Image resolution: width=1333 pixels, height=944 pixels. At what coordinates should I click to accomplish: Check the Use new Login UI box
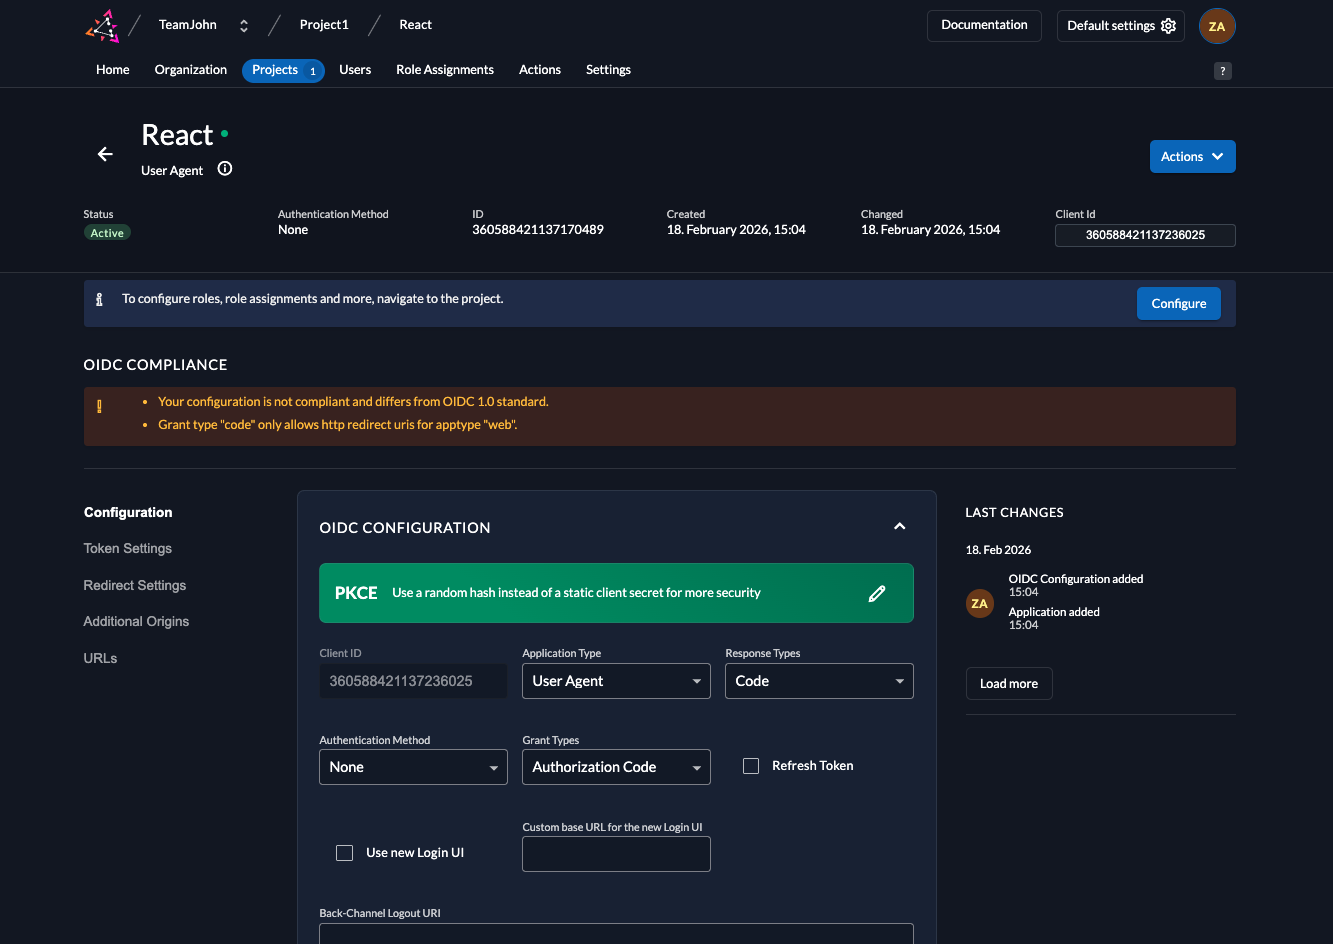345,853
